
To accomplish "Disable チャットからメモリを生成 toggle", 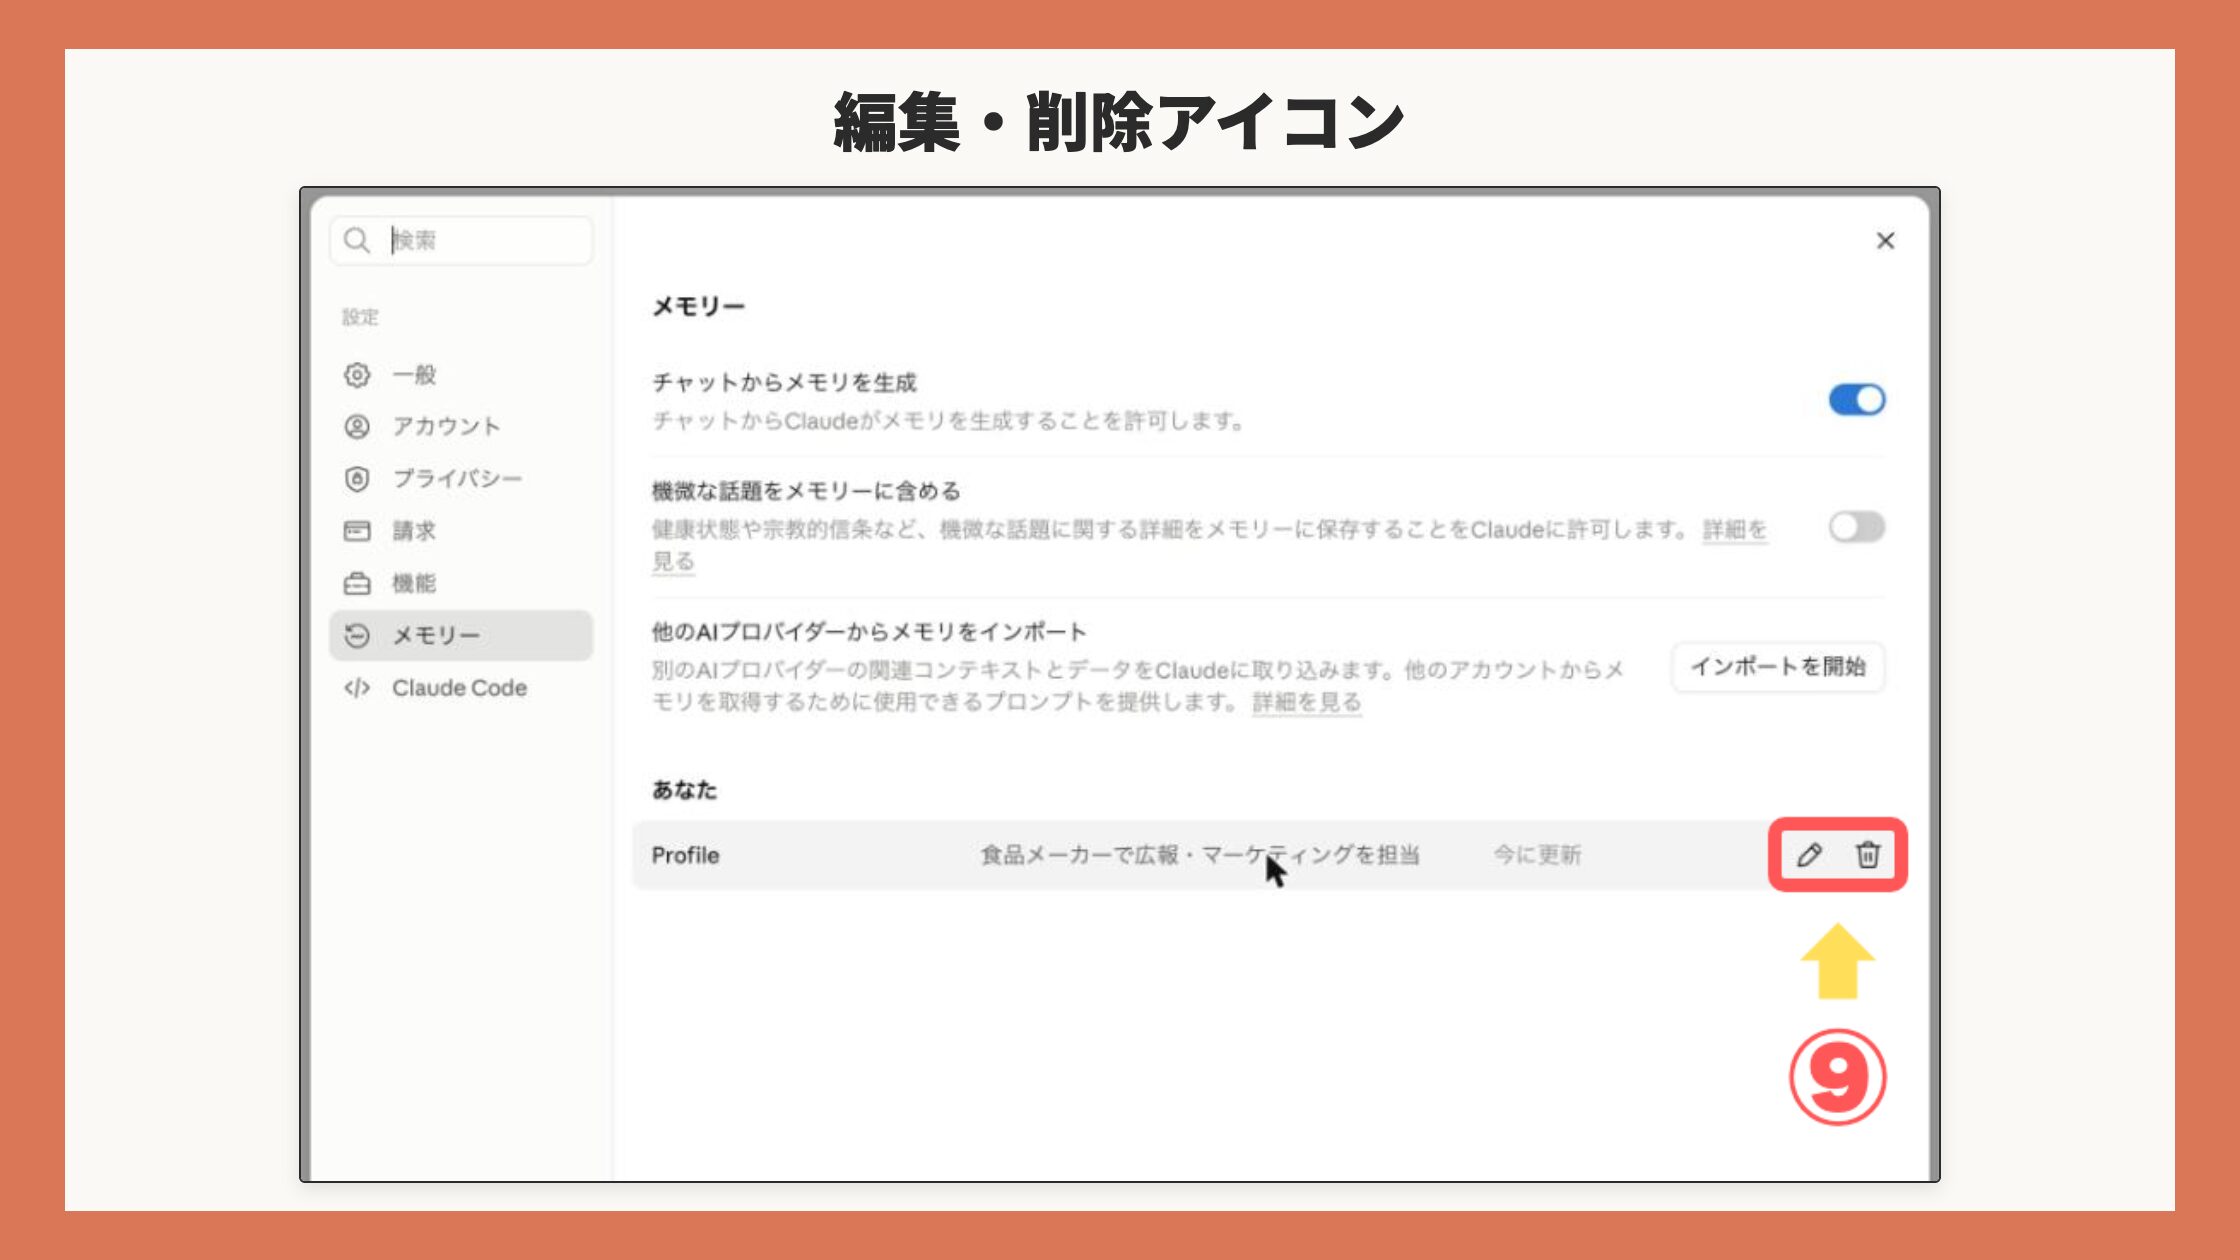I will [x=1857, y=400].
